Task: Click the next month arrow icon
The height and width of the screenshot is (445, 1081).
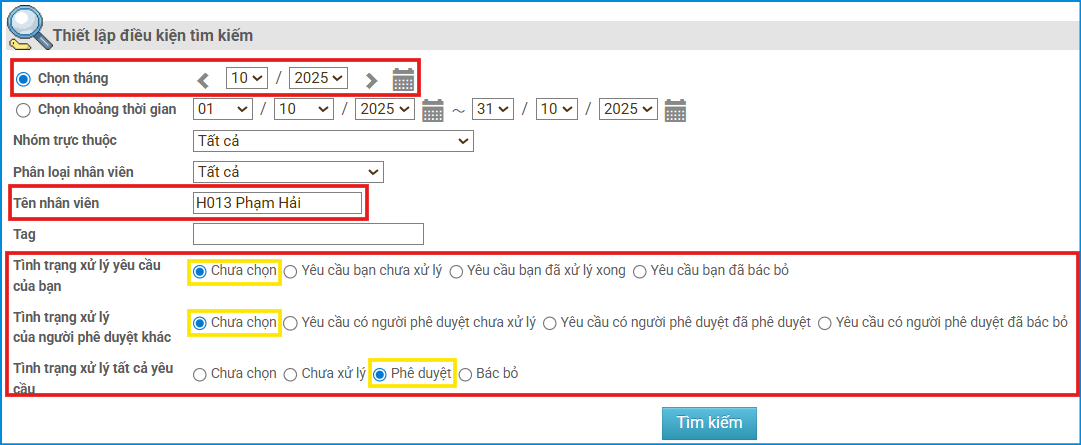Action: (x=371, y=80)
